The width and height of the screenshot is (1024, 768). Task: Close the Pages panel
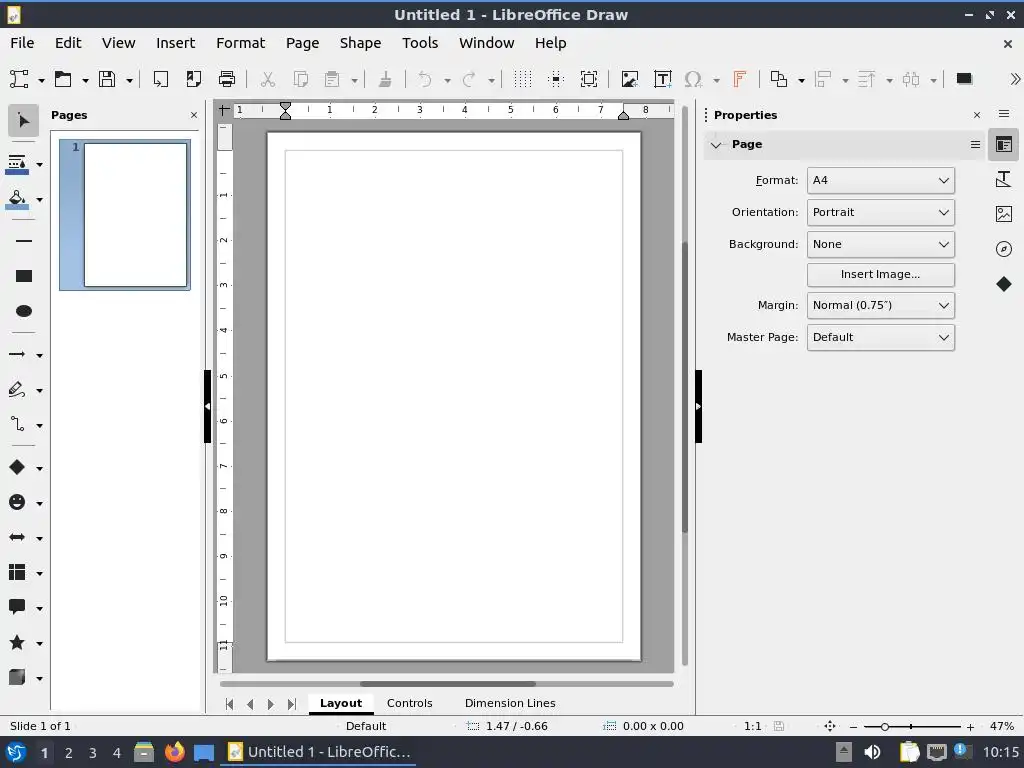click(x=194, y=115)
